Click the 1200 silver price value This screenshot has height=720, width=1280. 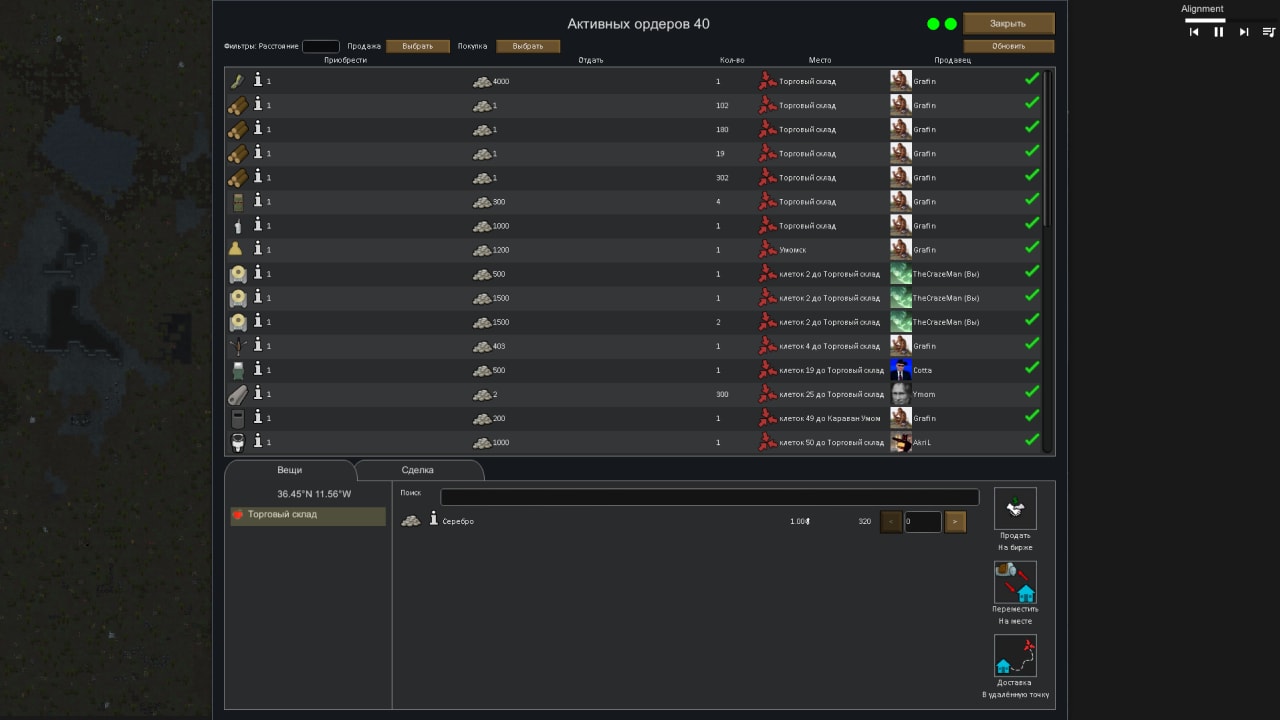pos(501,250)
